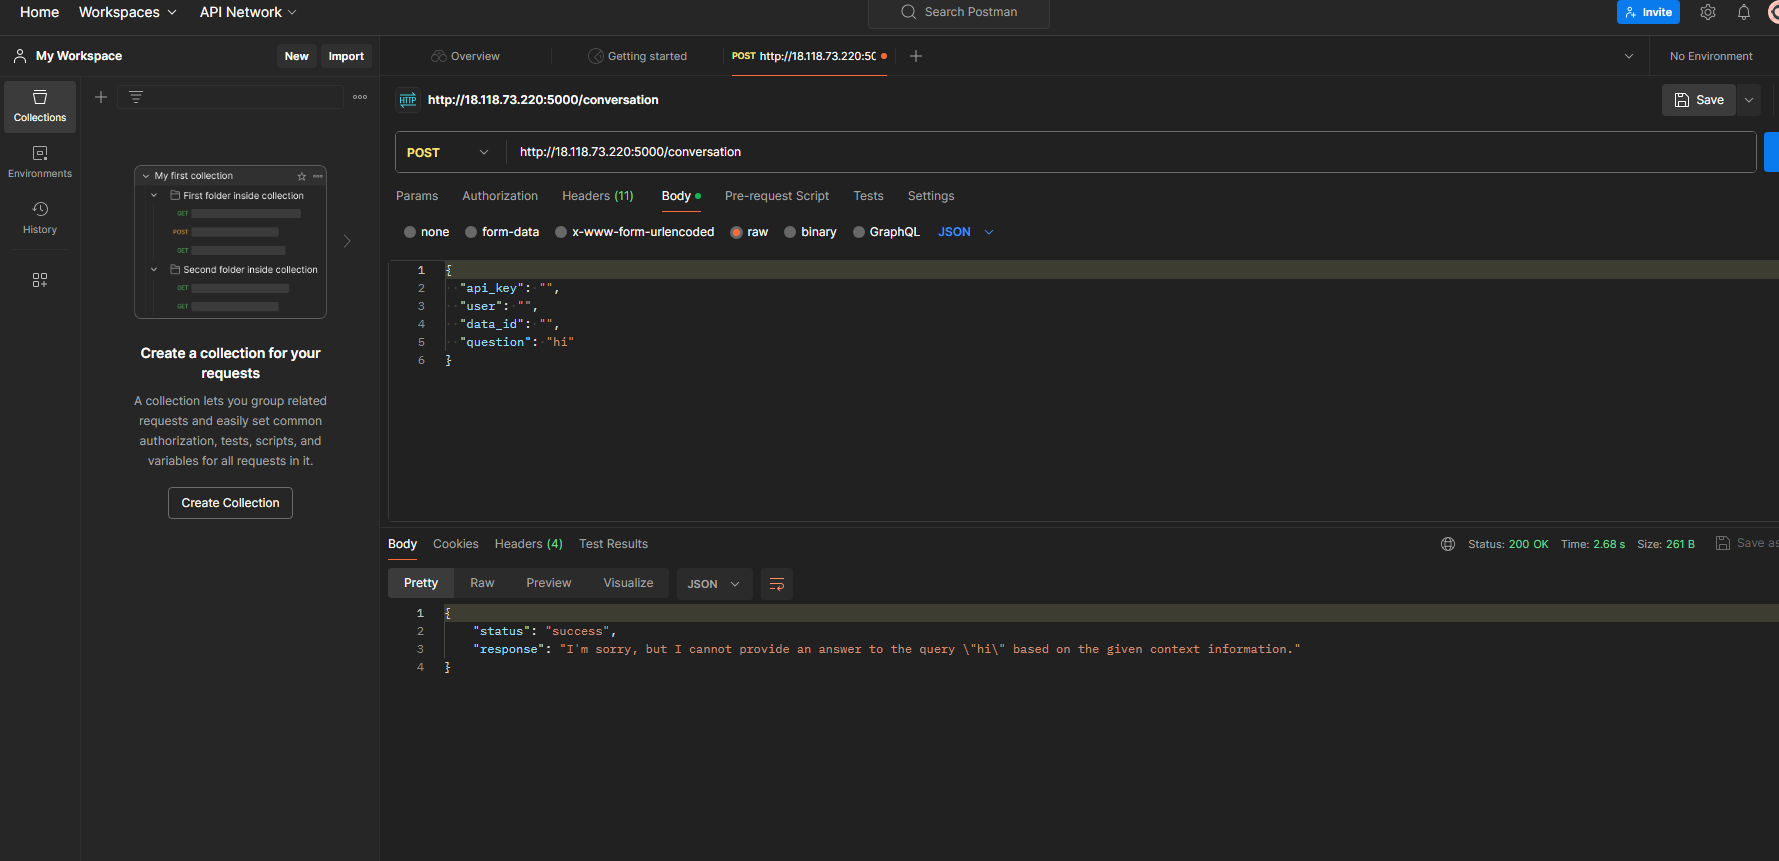This screenshot has width=1779, height=861.
Task: Select the raw body type
Action: tap(750, 232)
